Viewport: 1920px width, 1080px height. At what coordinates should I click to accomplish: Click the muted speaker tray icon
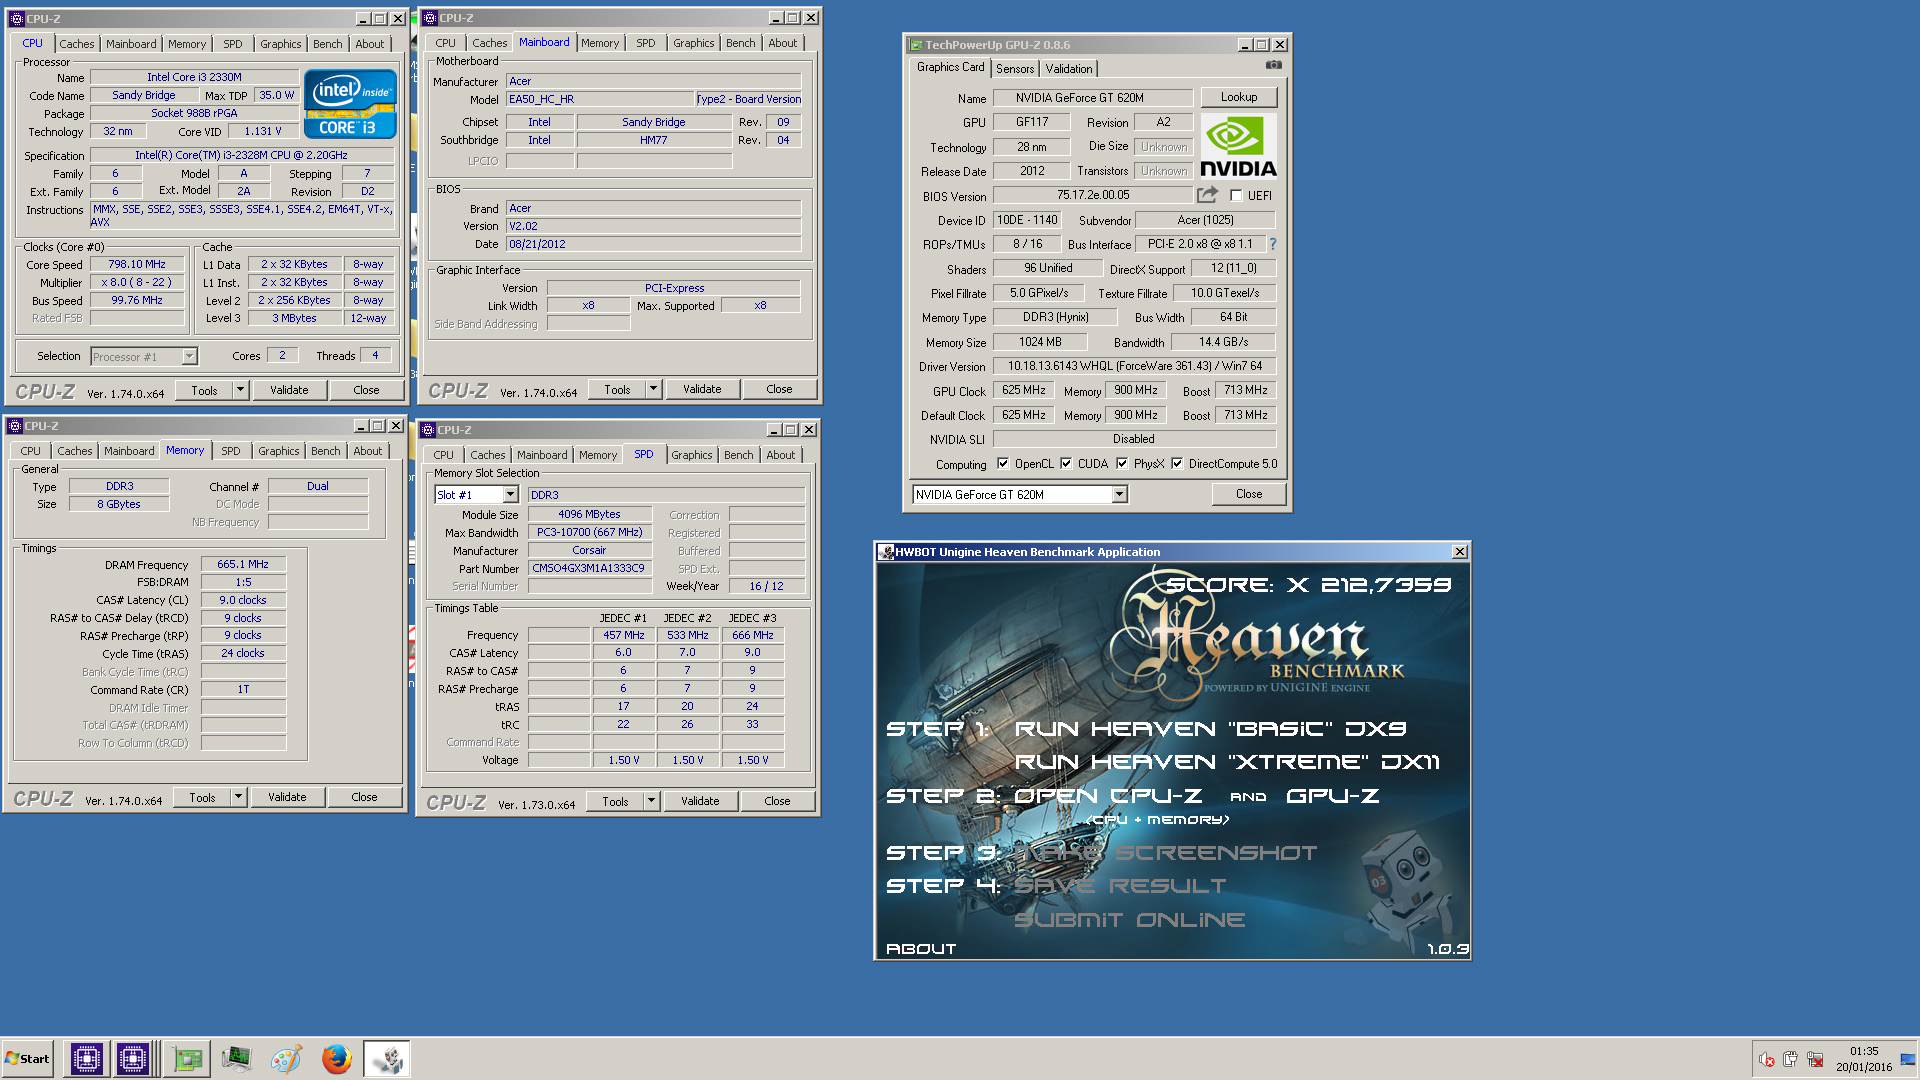click(1767, 1059)
